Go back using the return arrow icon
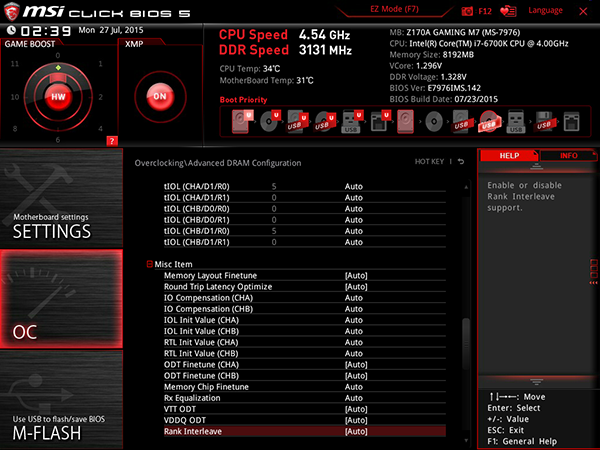 [x=461, y=162]
